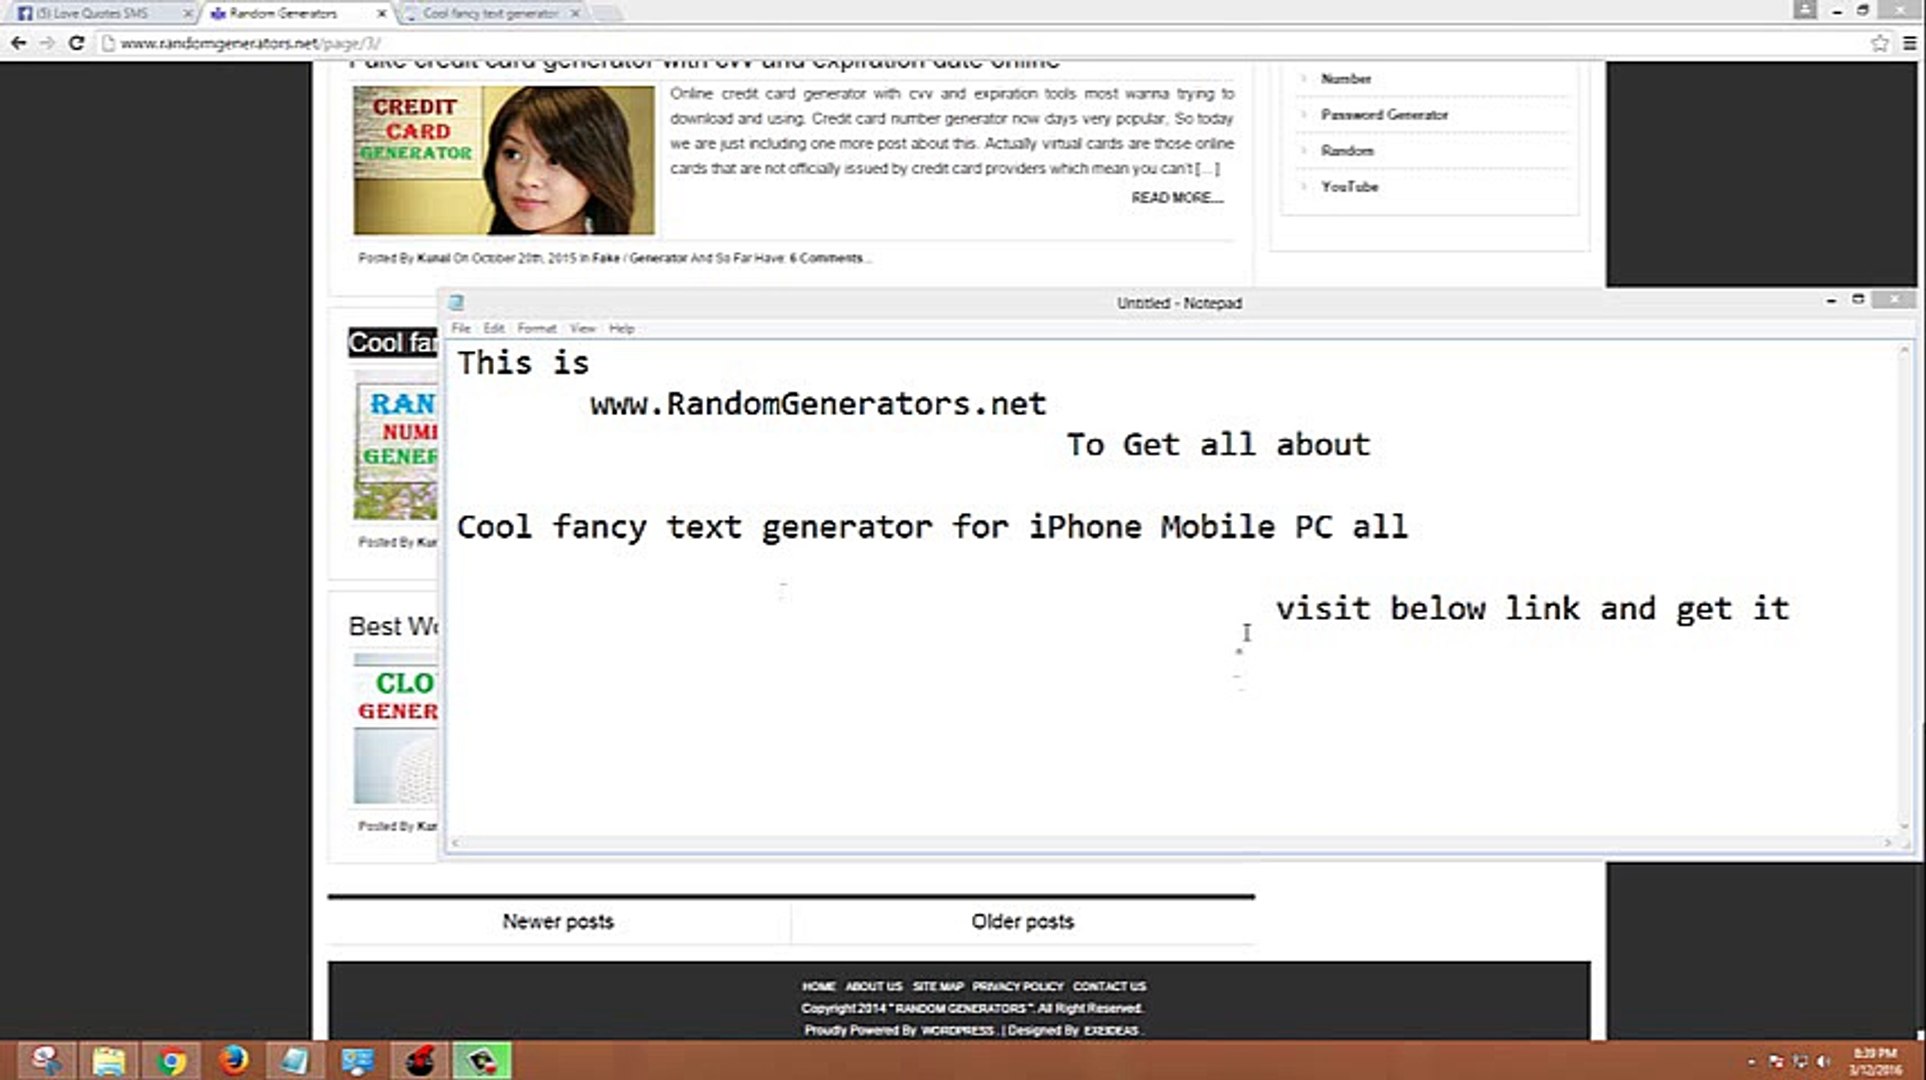The width and height of the screenshot is (1926, 1080).
Task: Open Password Generator sidebar category
Action: [1384, 115]
